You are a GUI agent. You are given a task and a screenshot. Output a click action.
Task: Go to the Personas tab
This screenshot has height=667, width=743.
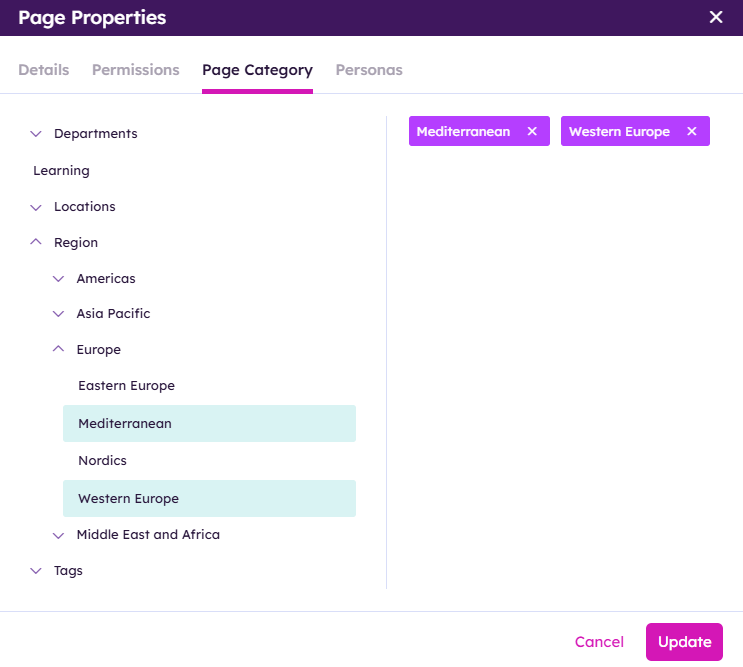pos(369,70)
